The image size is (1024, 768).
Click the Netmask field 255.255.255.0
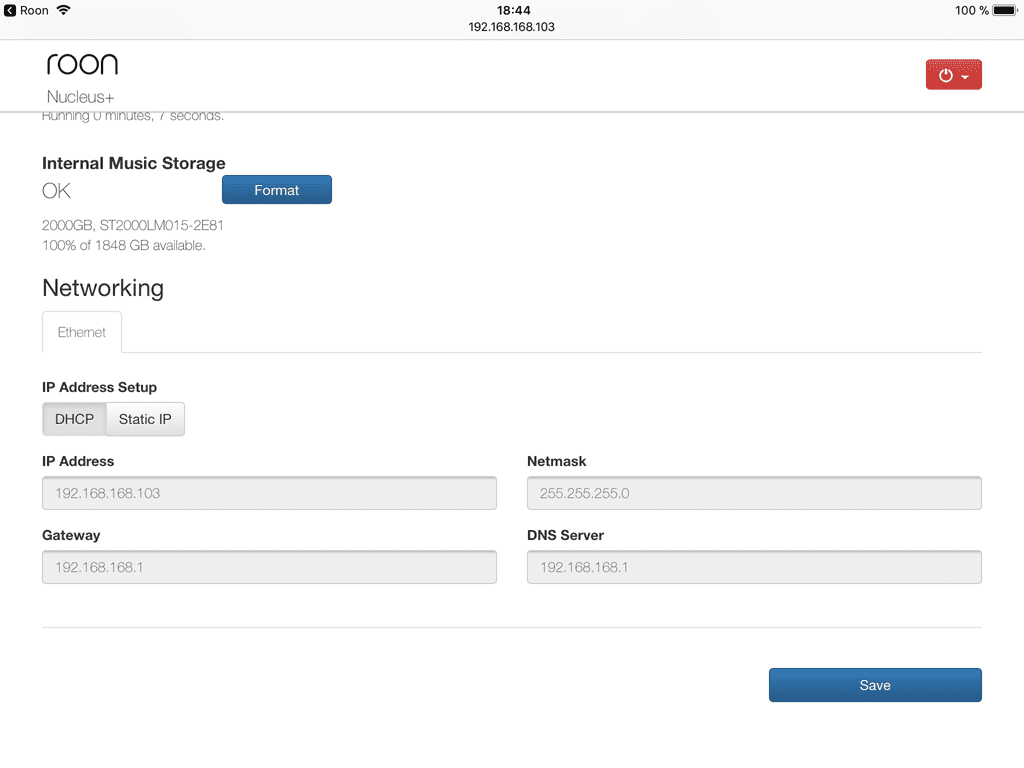(x=754, y=493)
